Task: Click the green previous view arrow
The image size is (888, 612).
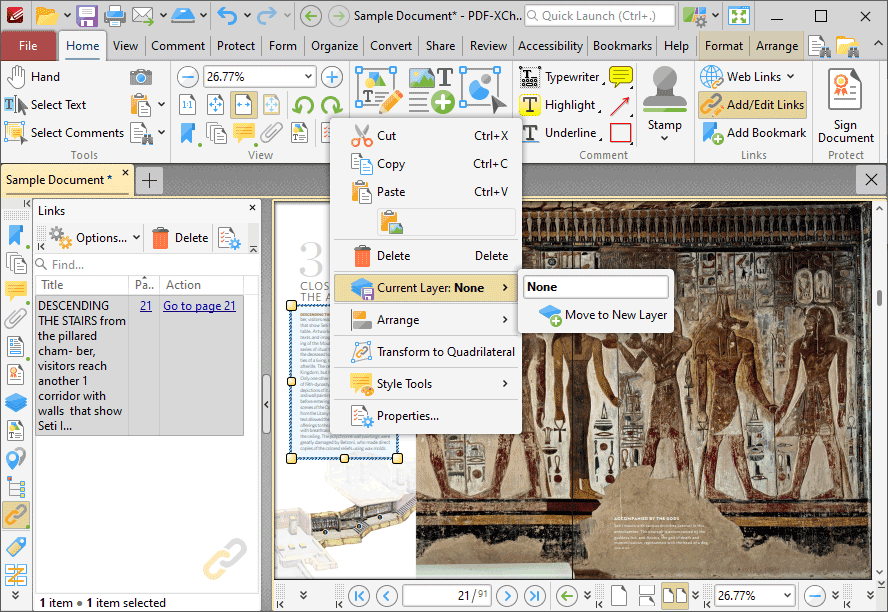Action: point(566,596)
